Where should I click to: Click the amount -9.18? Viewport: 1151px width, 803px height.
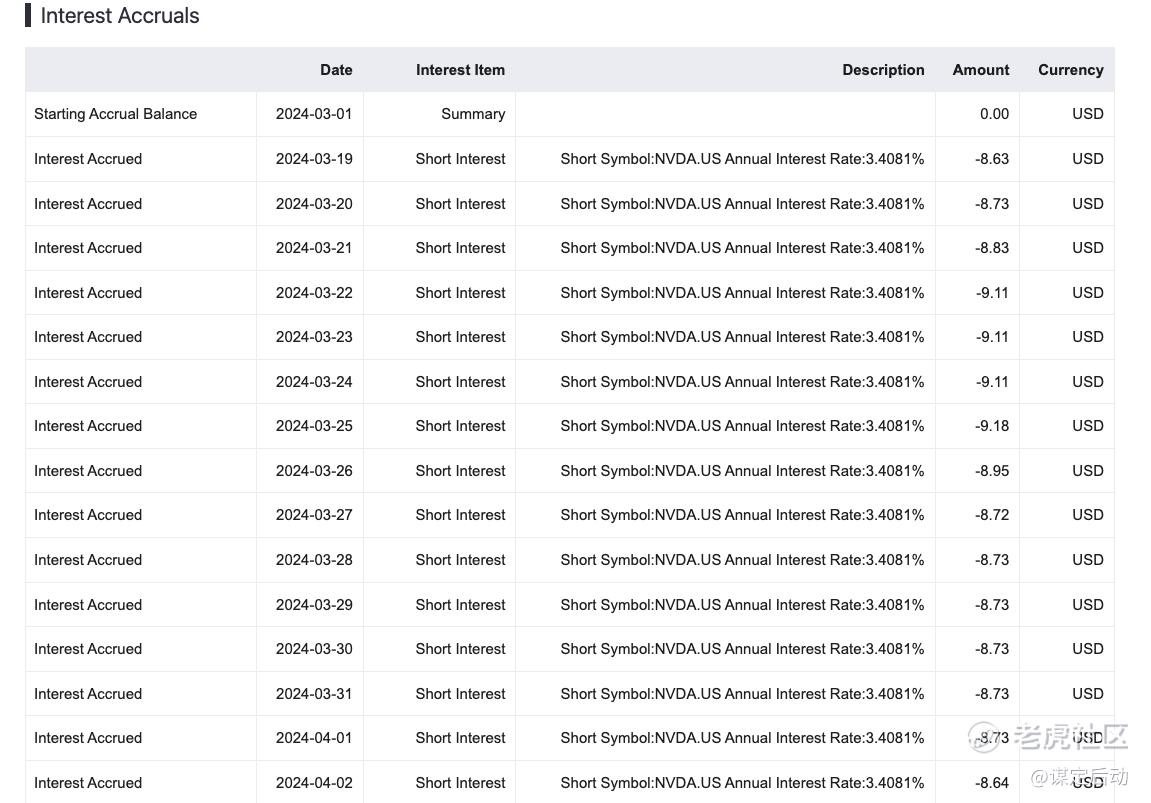pos(992,426)
